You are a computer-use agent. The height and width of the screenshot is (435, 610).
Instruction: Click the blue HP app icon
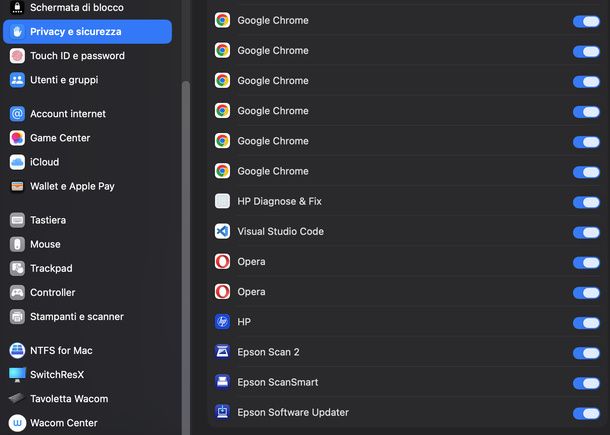[223, 322]
